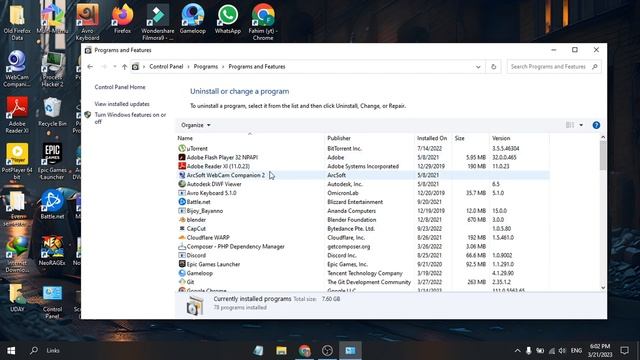Open the Gameloop desktop icon
This screenshot has height=360, width=640.
tap(193, 20)
